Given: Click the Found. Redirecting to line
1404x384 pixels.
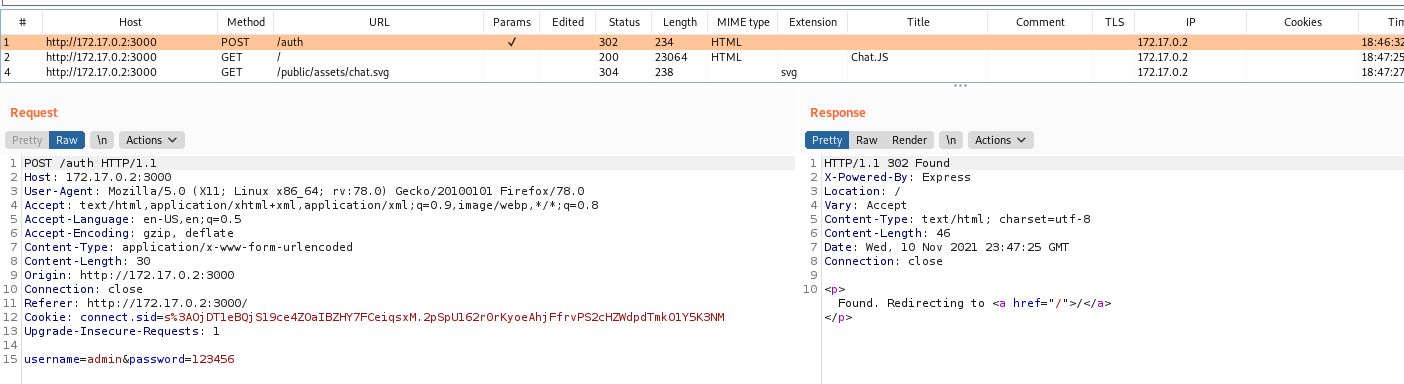Looking at the screenshot, I should pos(975,303).
